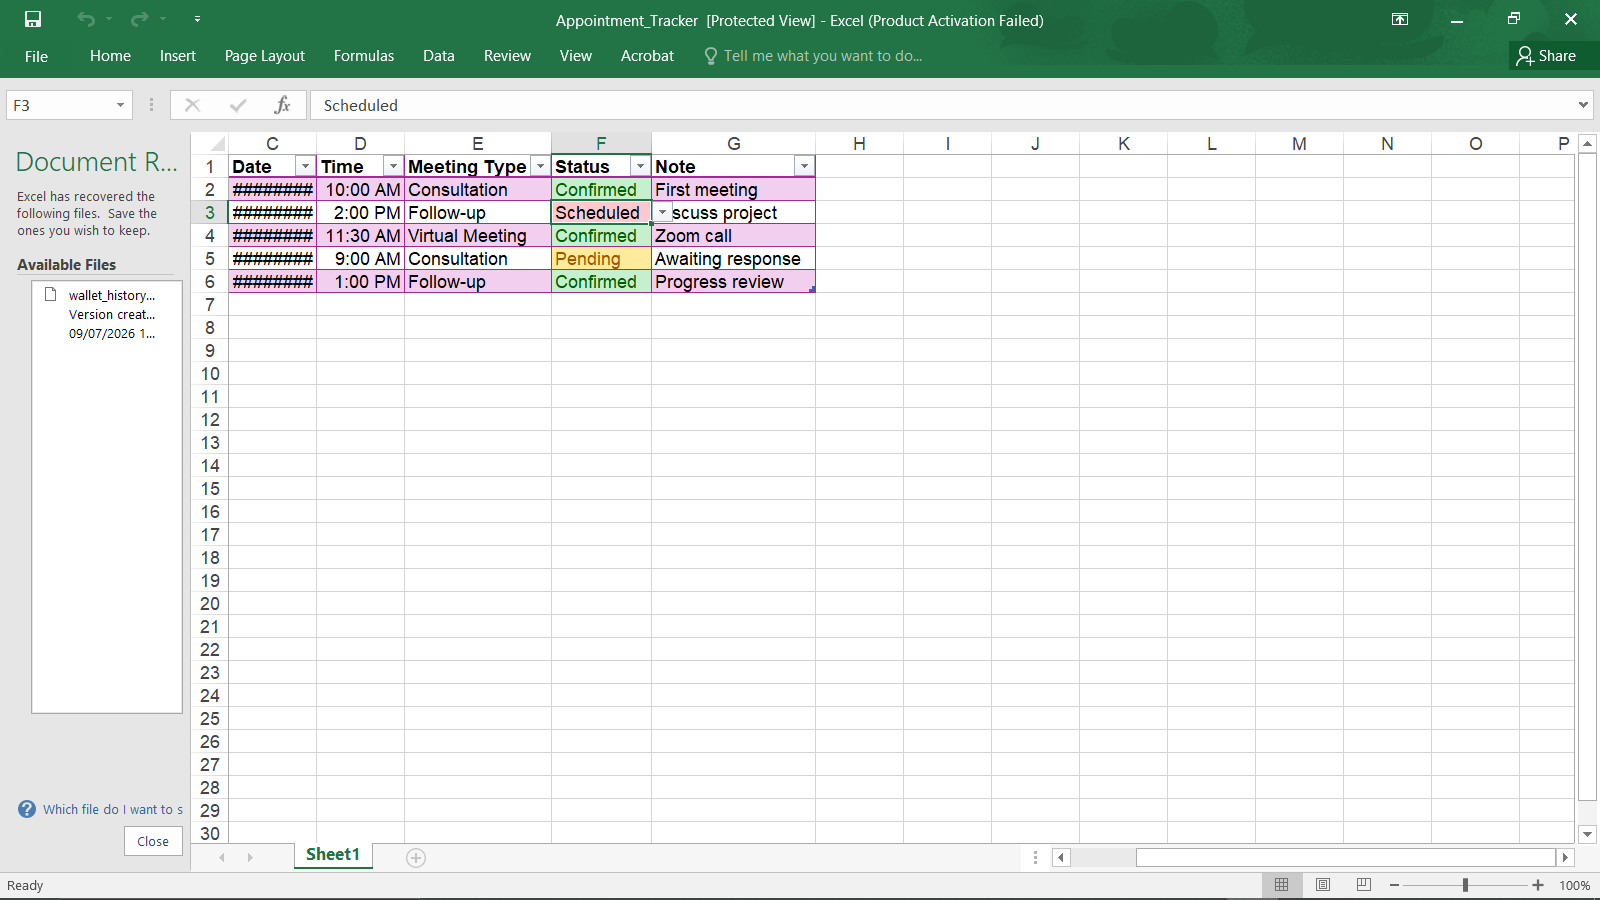Open Customize Quick Access Toolbar arrow
This screenshot has height=900, width=1600.
pos(197,19)
